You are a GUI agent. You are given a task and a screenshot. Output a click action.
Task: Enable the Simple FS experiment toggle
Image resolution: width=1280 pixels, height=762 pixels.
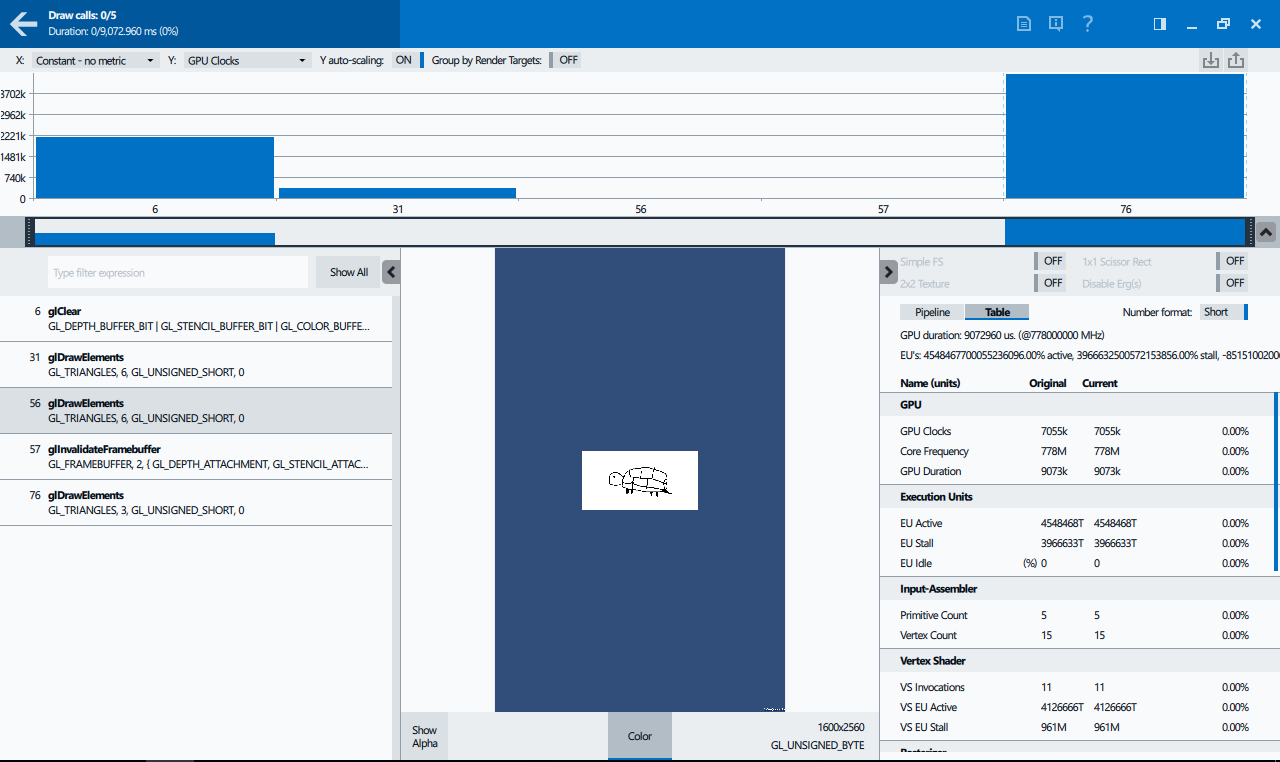pos(1050,261)
